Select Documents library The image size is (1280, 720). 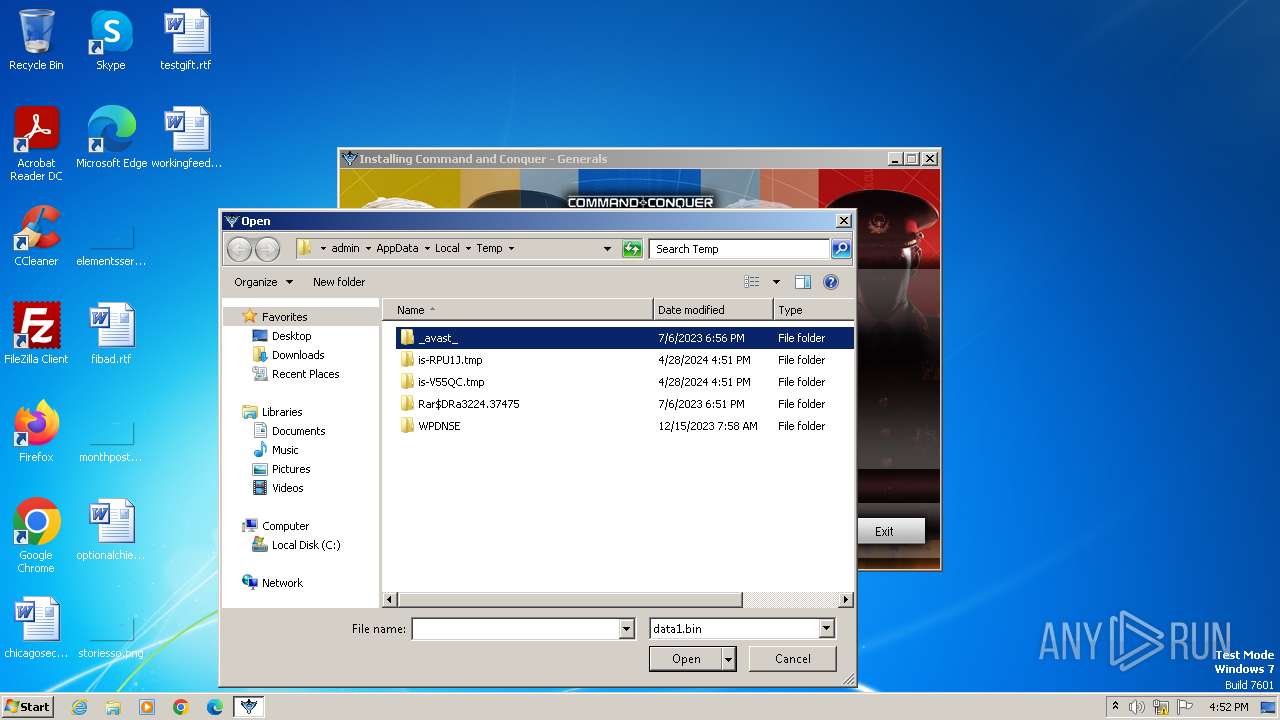point(298,431)
